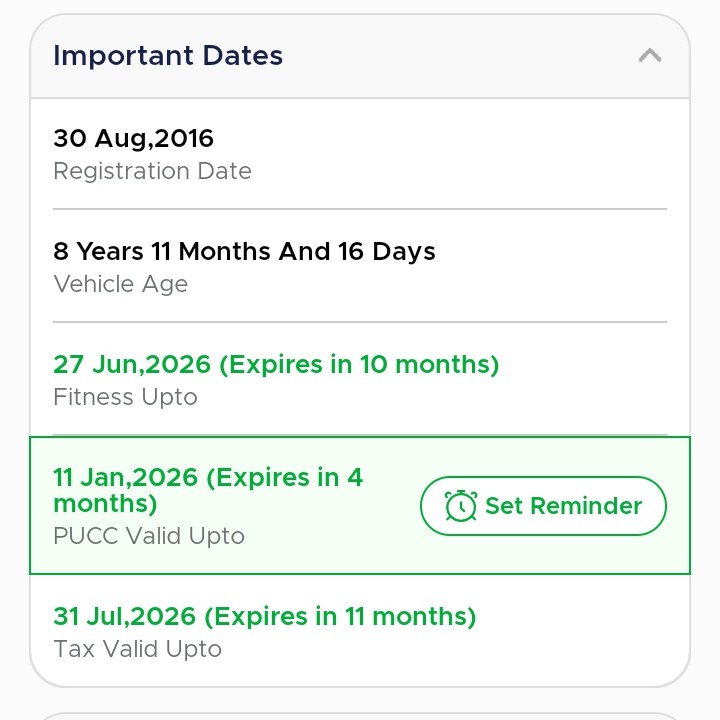Tap the 'Expires in 11 months' note
This screenshot has height=720, width=720.
(x=348, y=616)
